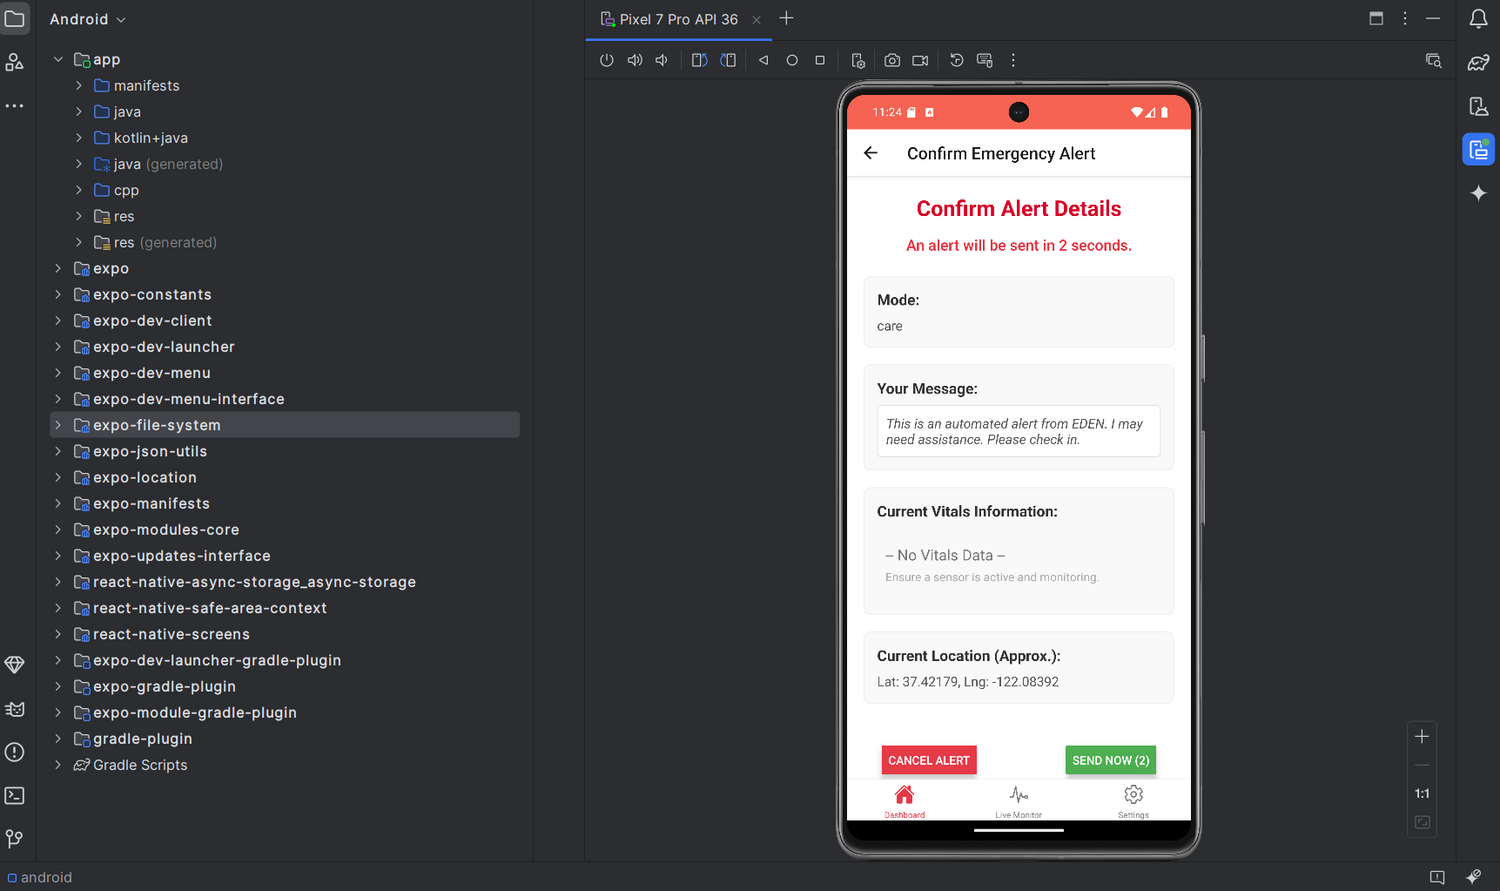Image resolution: width=1500 pixels, height=891 pixels.
Task: Open the Device Manager tool window
Action: tap(1478, 106)
